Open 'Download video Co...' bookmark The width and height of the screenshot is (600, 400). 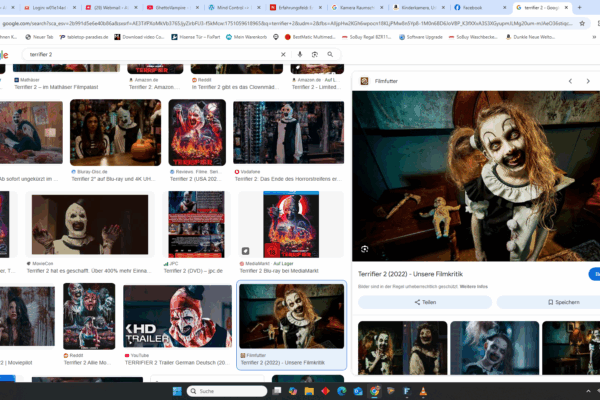139,37
